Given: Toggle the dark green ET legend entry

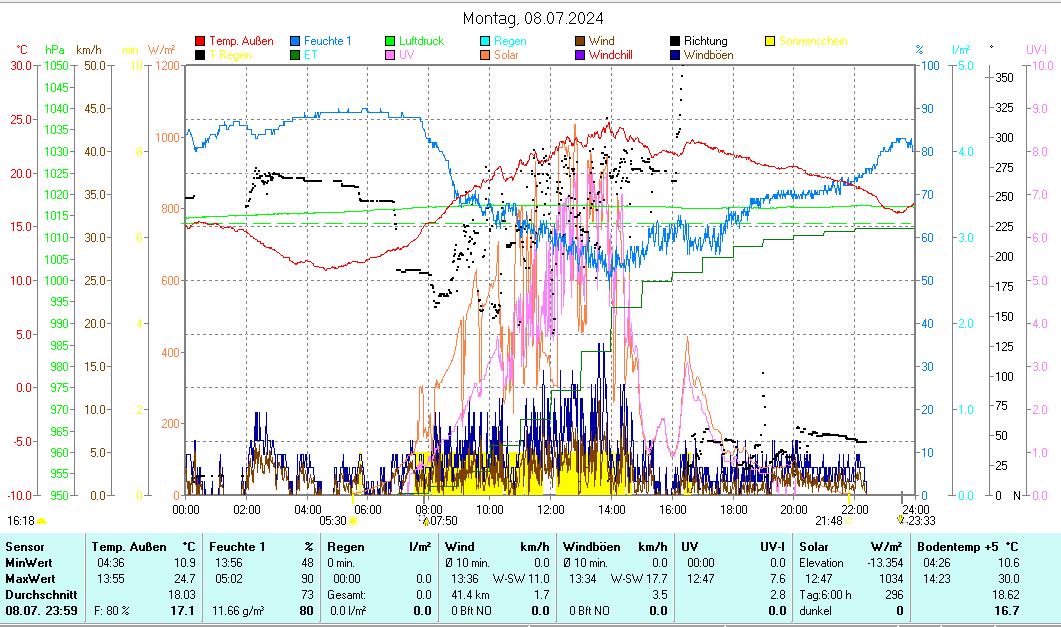Looking at the screenshot, I should coord(296,55).
